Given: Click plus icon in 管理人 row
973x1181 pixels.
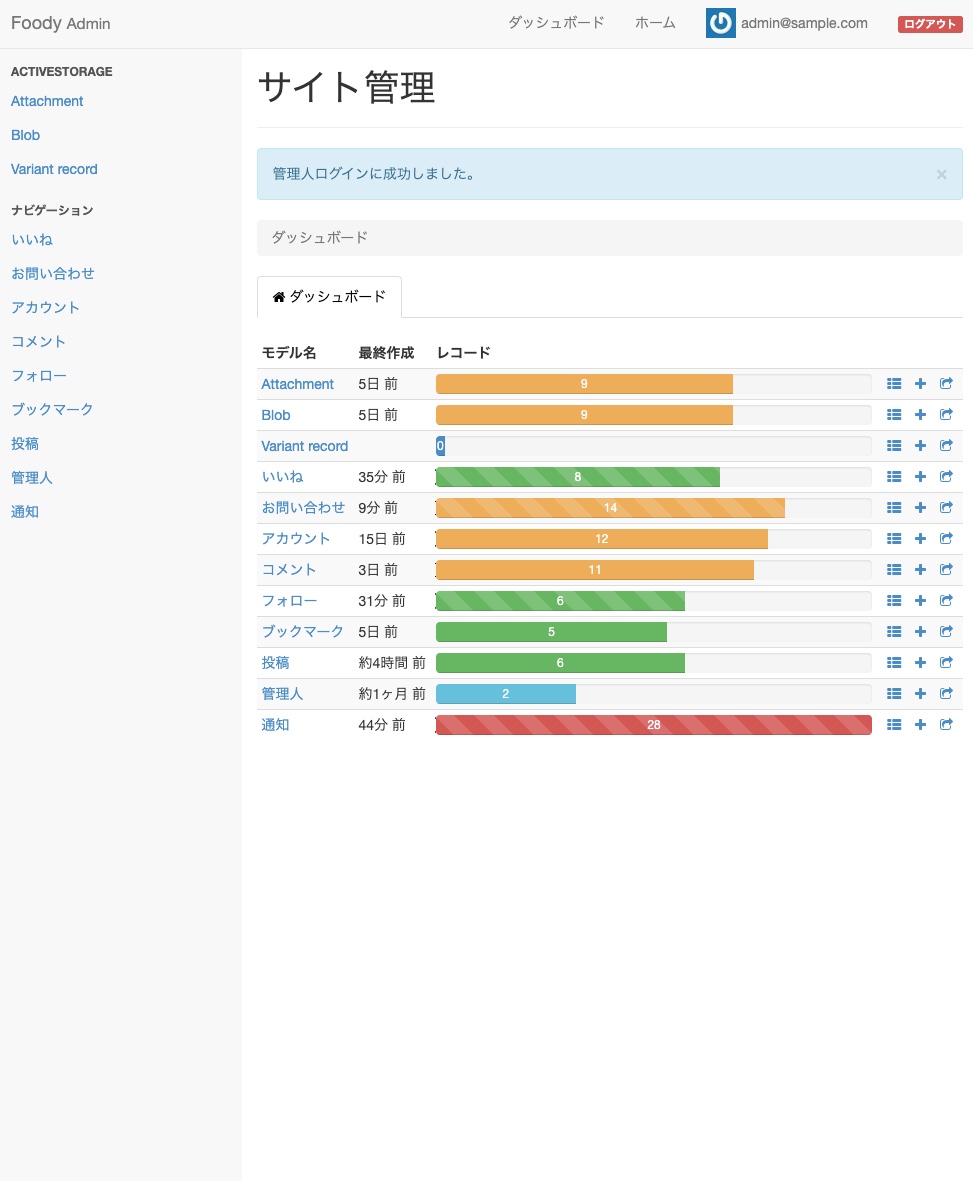Looking at the screenshot, I should 920,694.
